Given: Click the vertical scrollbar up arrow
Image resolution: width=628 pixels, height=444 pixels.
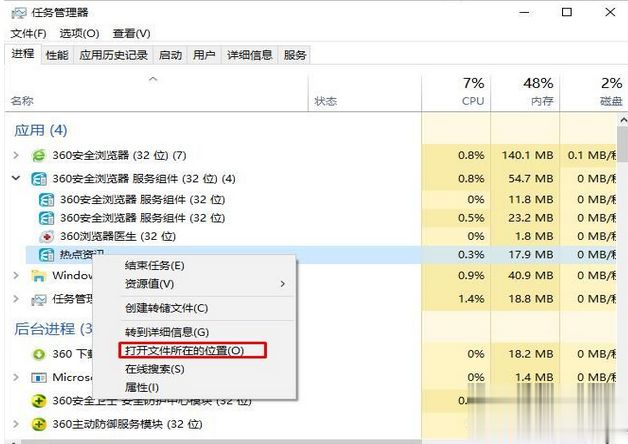Looking at the screenshot, I should point(623,120).
